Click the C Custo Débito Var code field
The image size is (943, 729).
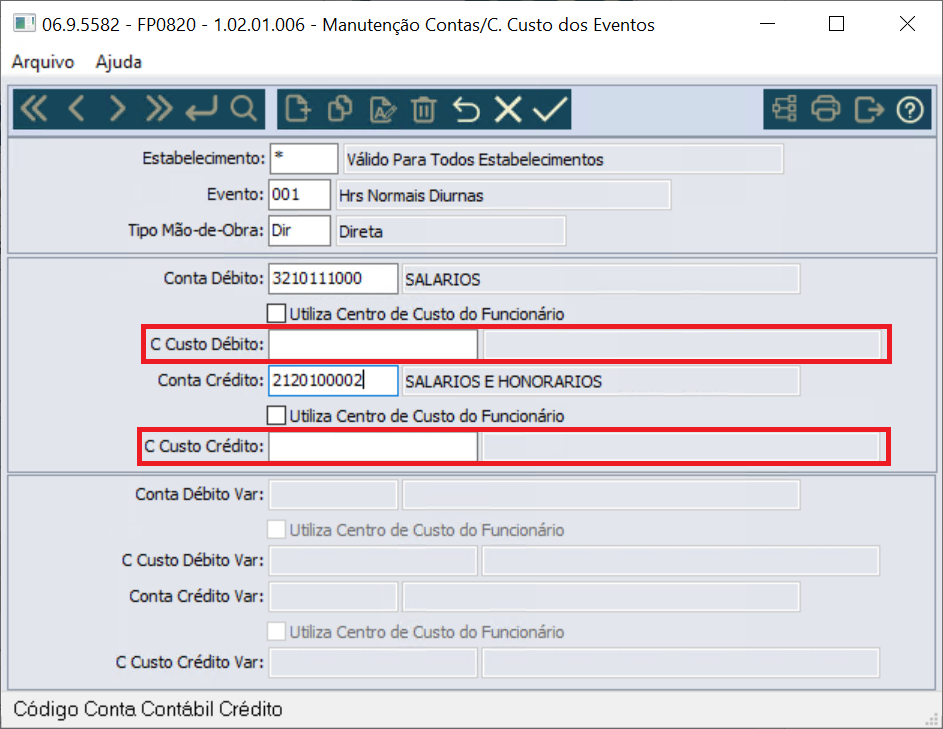(x=373, y=561)
